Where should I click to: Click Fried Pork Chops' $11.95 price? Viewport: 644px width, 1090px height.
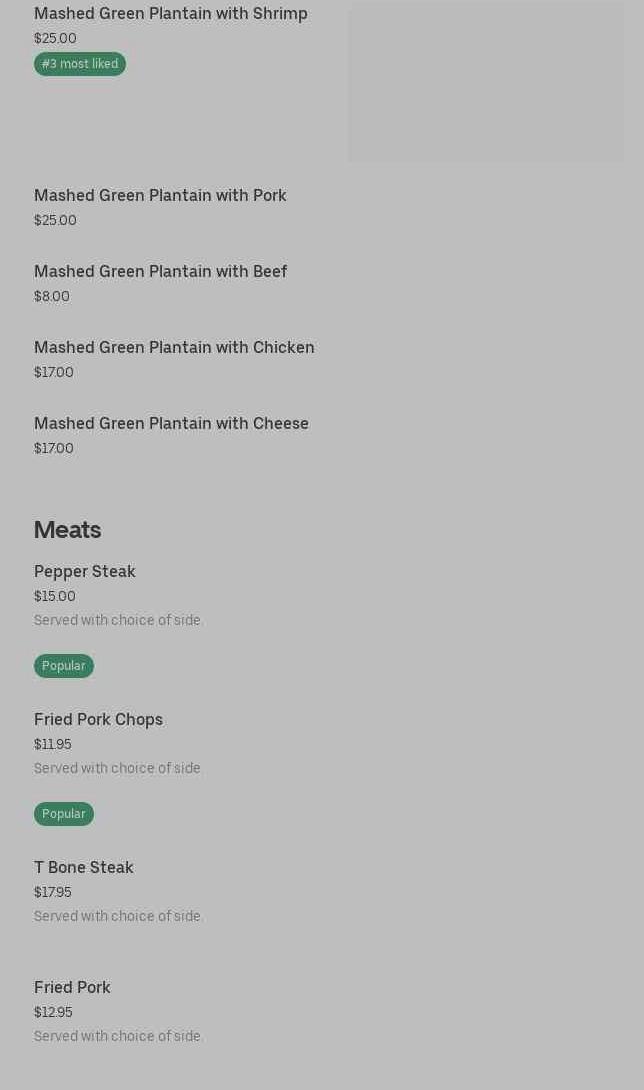tap(53, 745)
